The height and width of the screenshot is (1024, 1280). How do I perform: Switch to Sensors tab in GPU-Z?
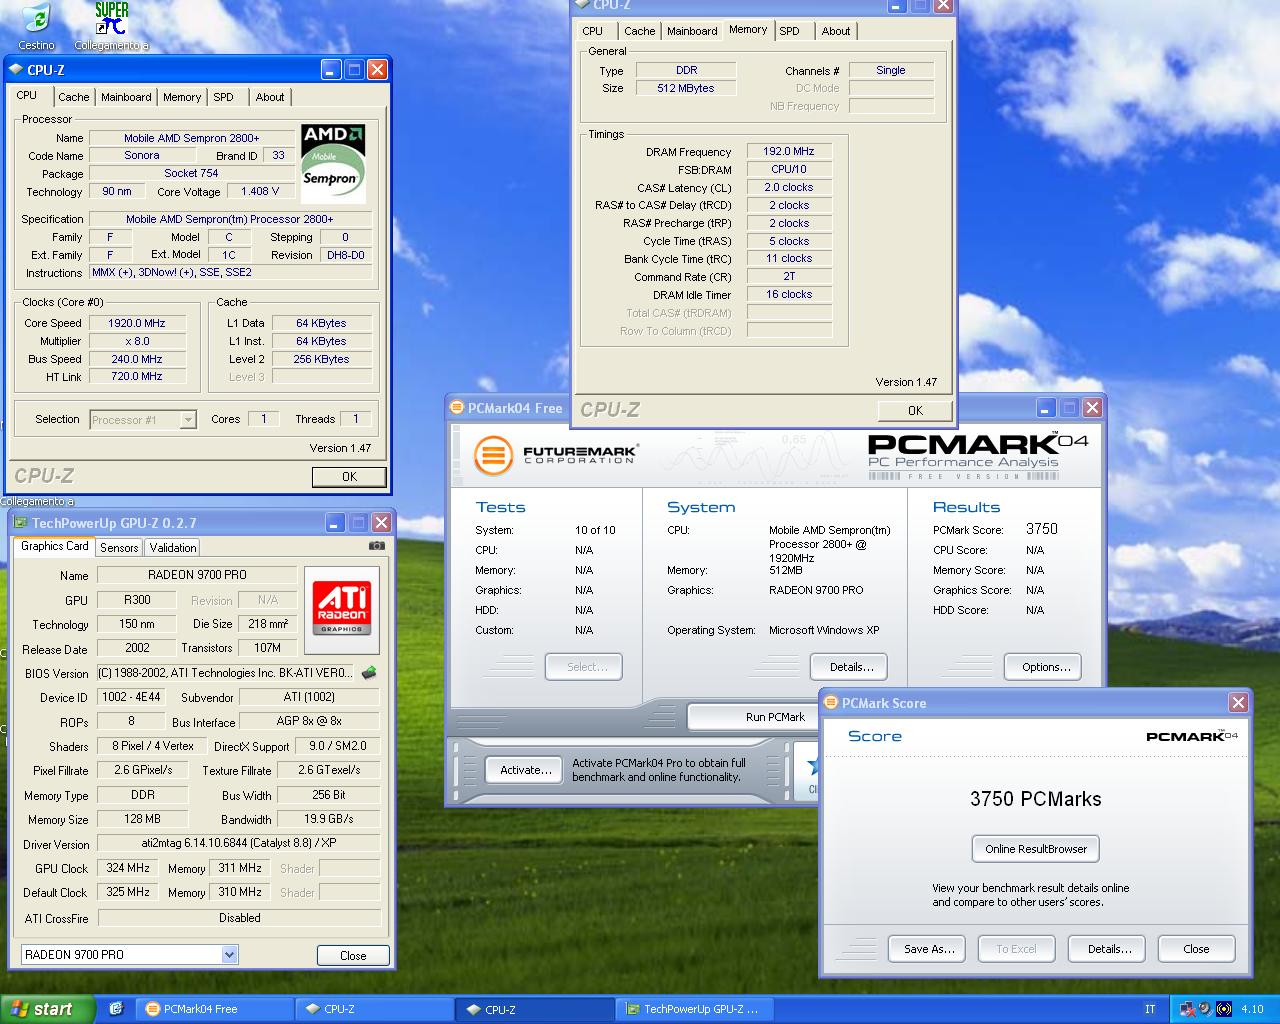[119, 548]
